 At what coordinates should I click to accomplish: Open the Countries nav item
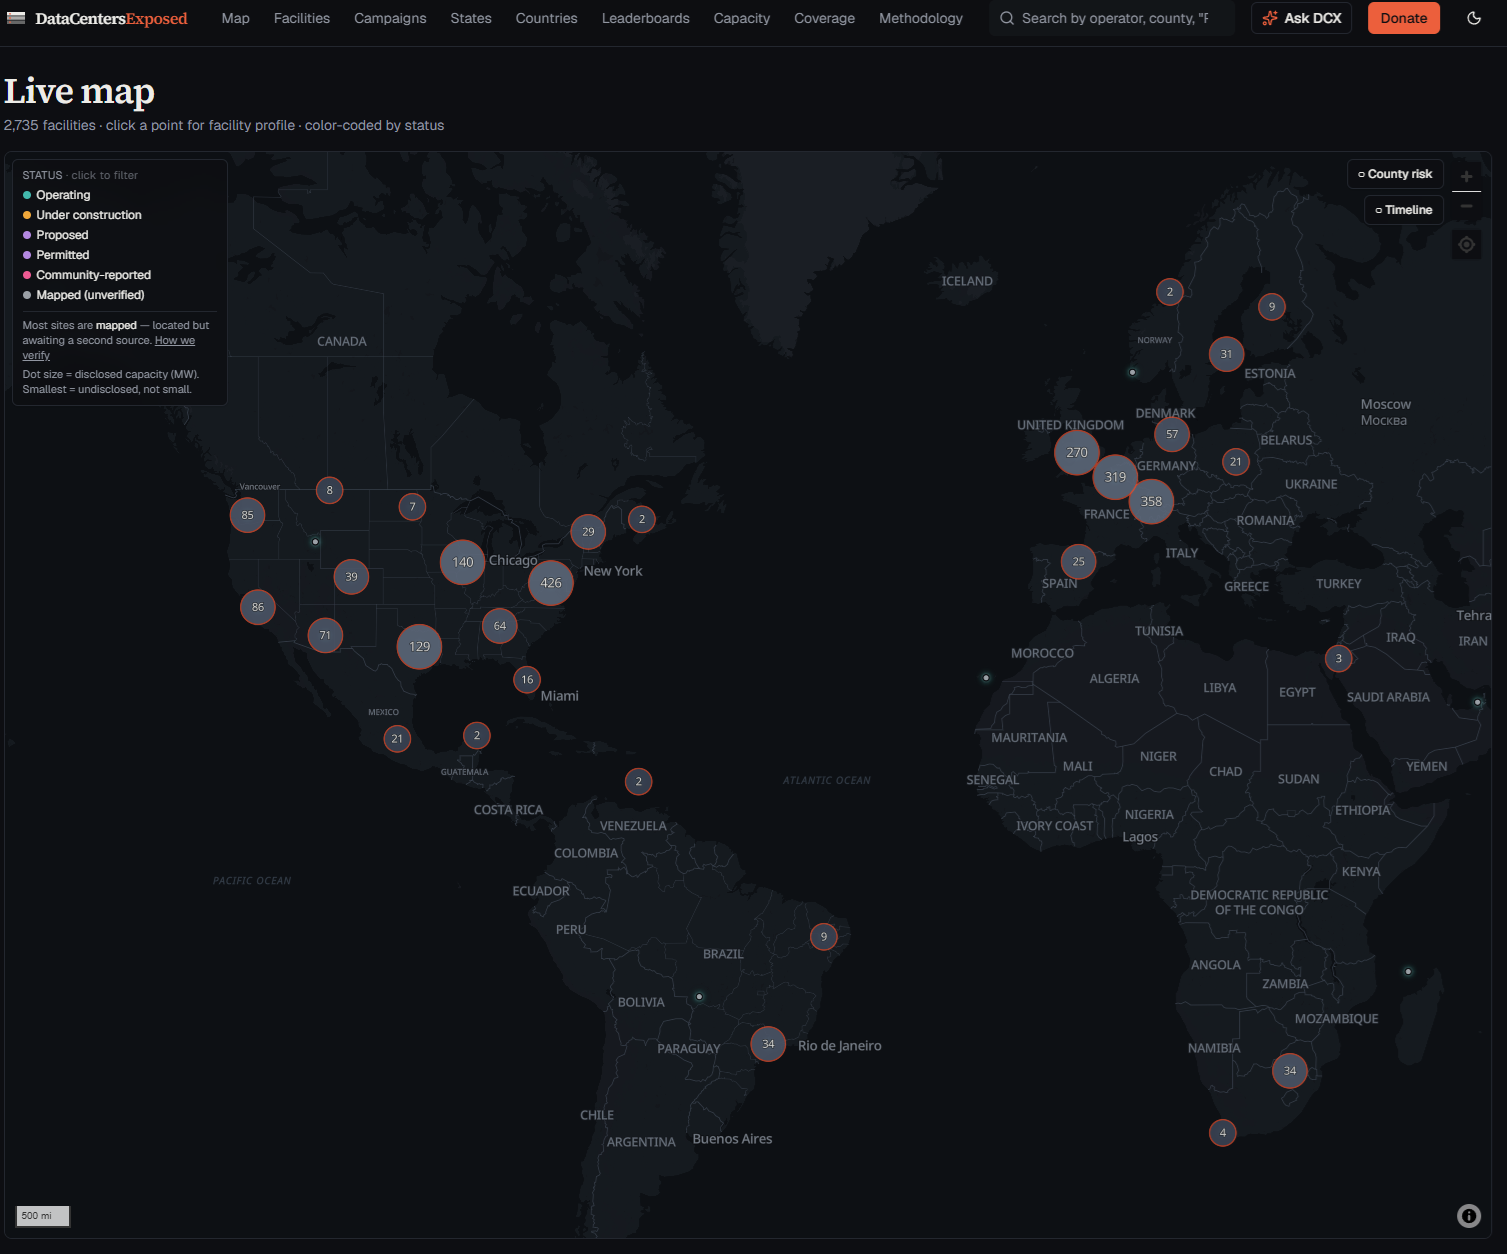pos(547,18)
